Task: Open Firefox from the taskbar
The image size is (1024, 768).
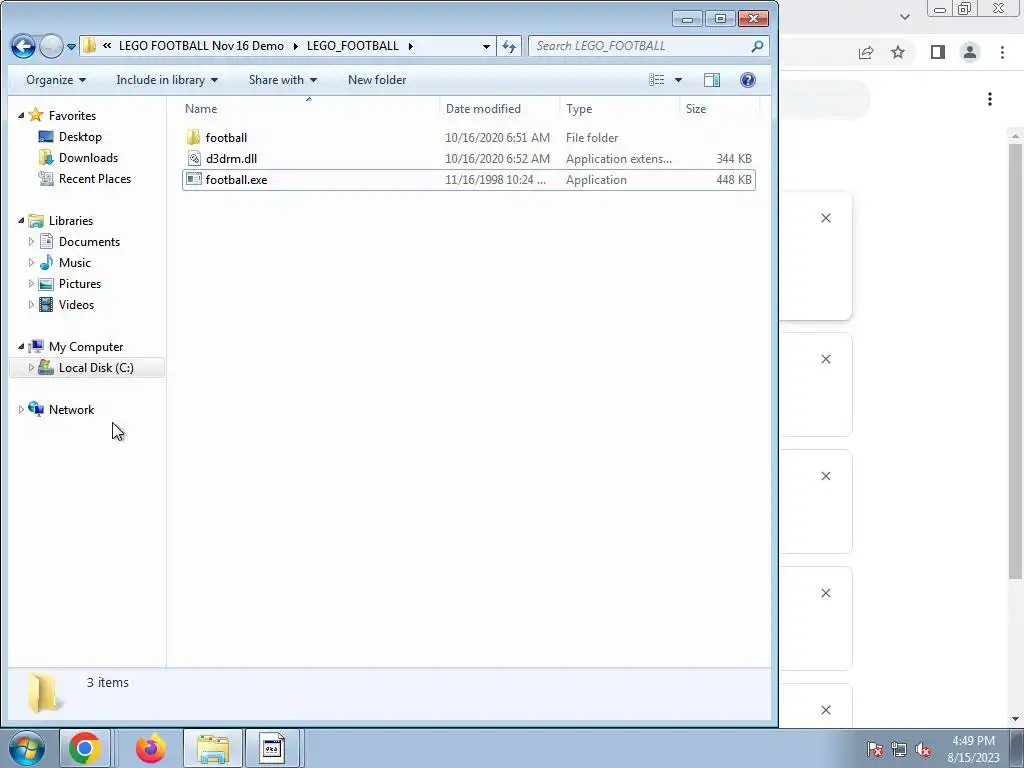Action: pyautogui.click(x=151, y=748)
